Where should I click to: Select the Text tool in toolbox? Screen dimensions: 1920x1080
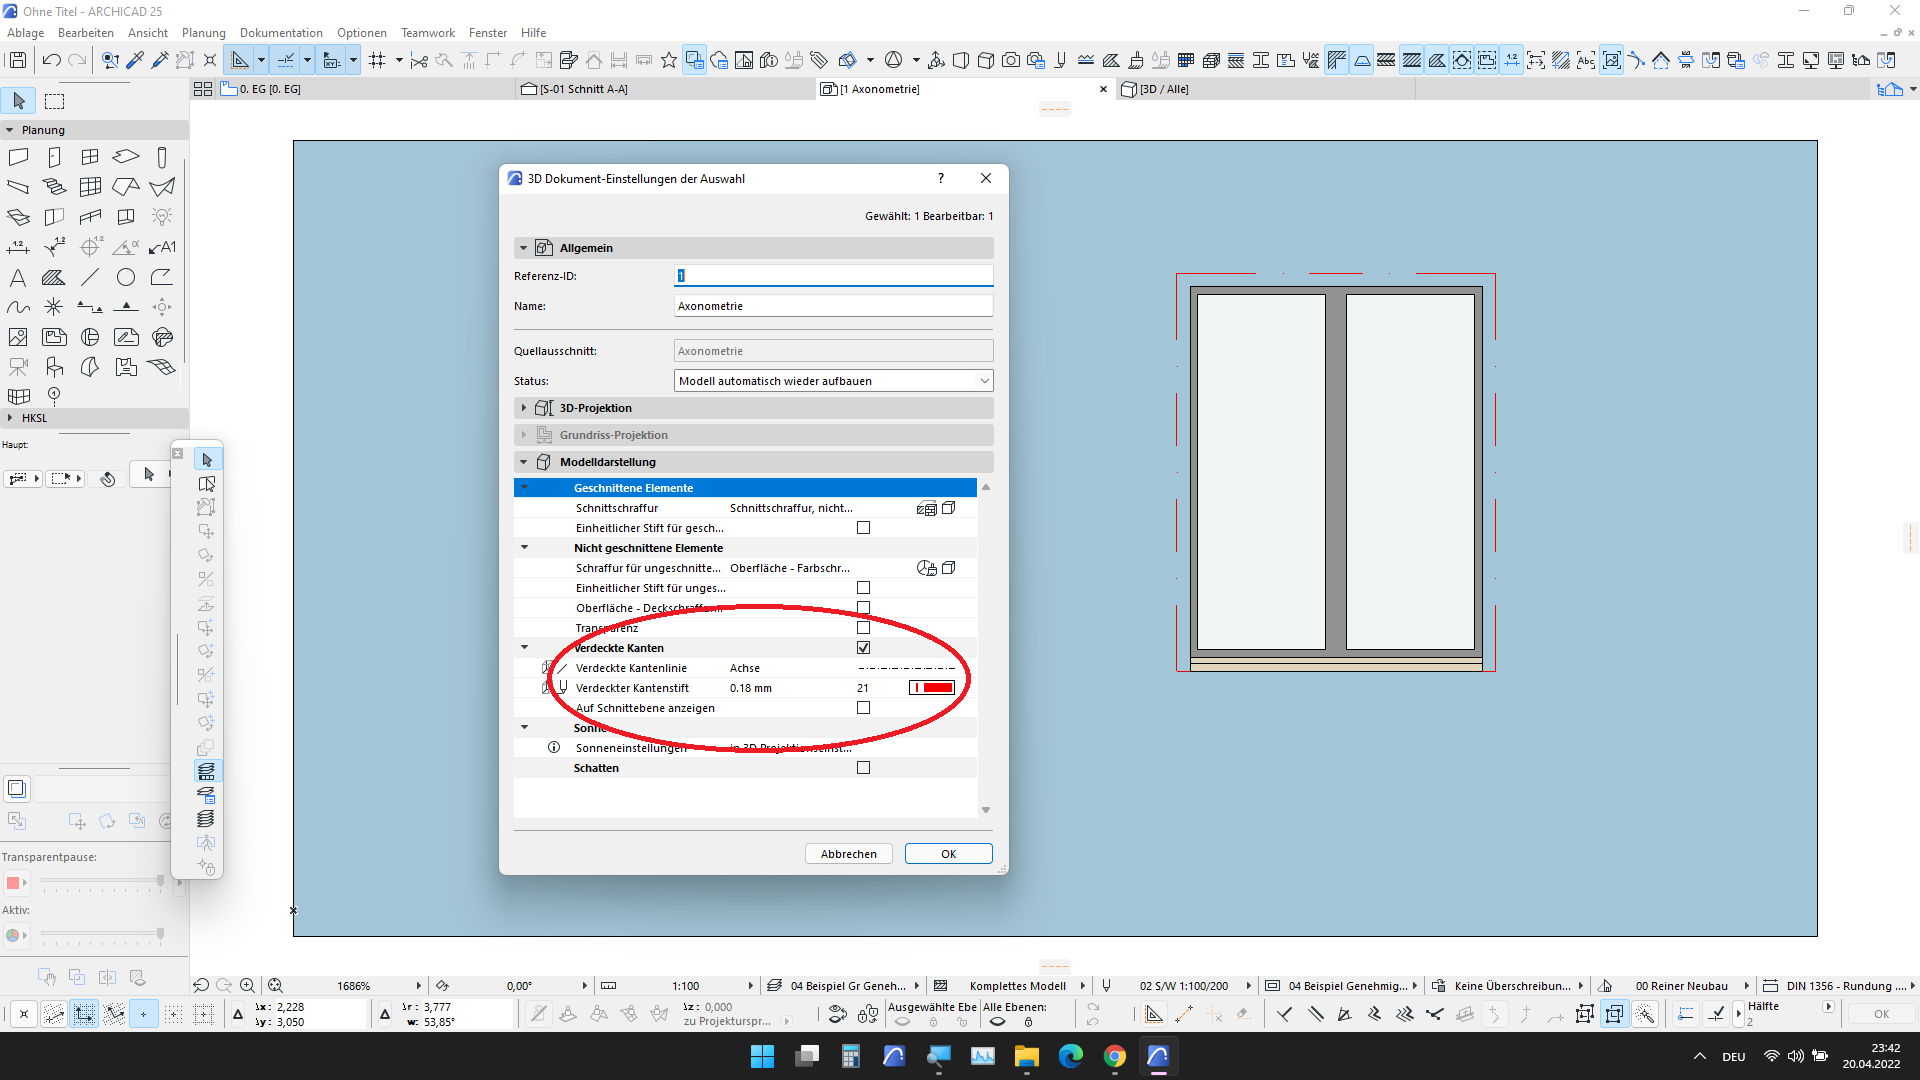[18, 277]
